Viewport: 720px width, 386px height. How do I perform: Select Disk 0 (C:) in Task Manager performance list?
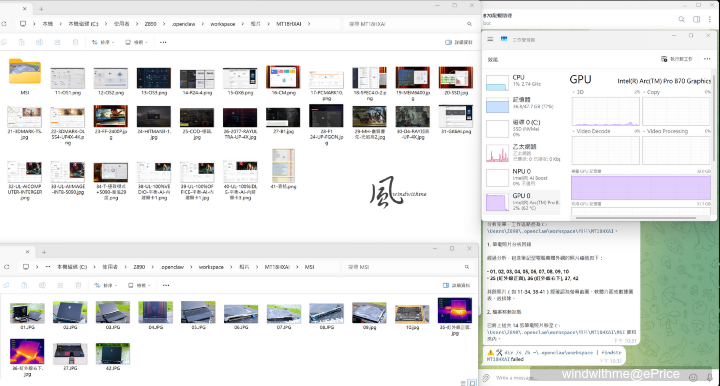[523, 128]
